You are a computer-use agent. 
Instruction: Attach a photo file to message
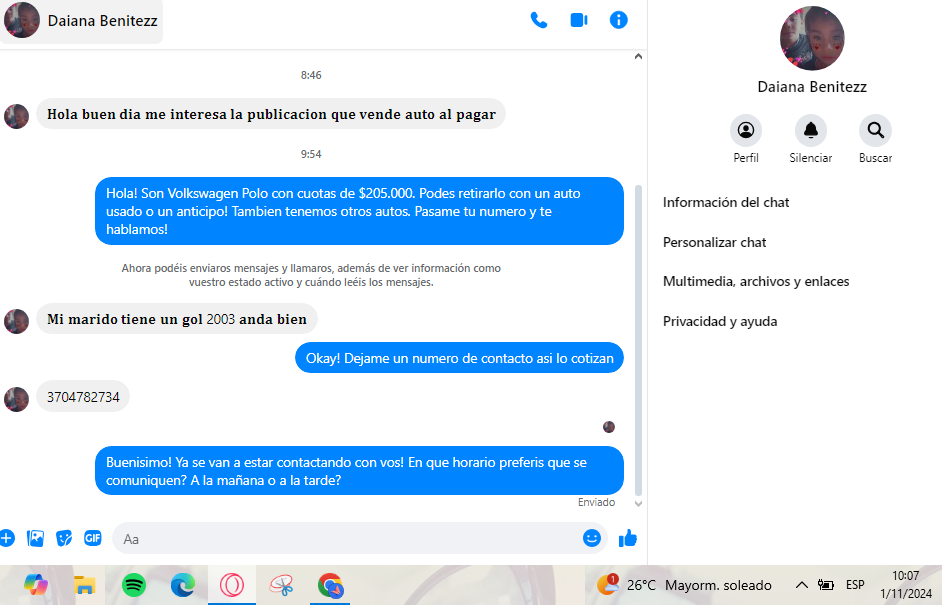coord(35,538)
